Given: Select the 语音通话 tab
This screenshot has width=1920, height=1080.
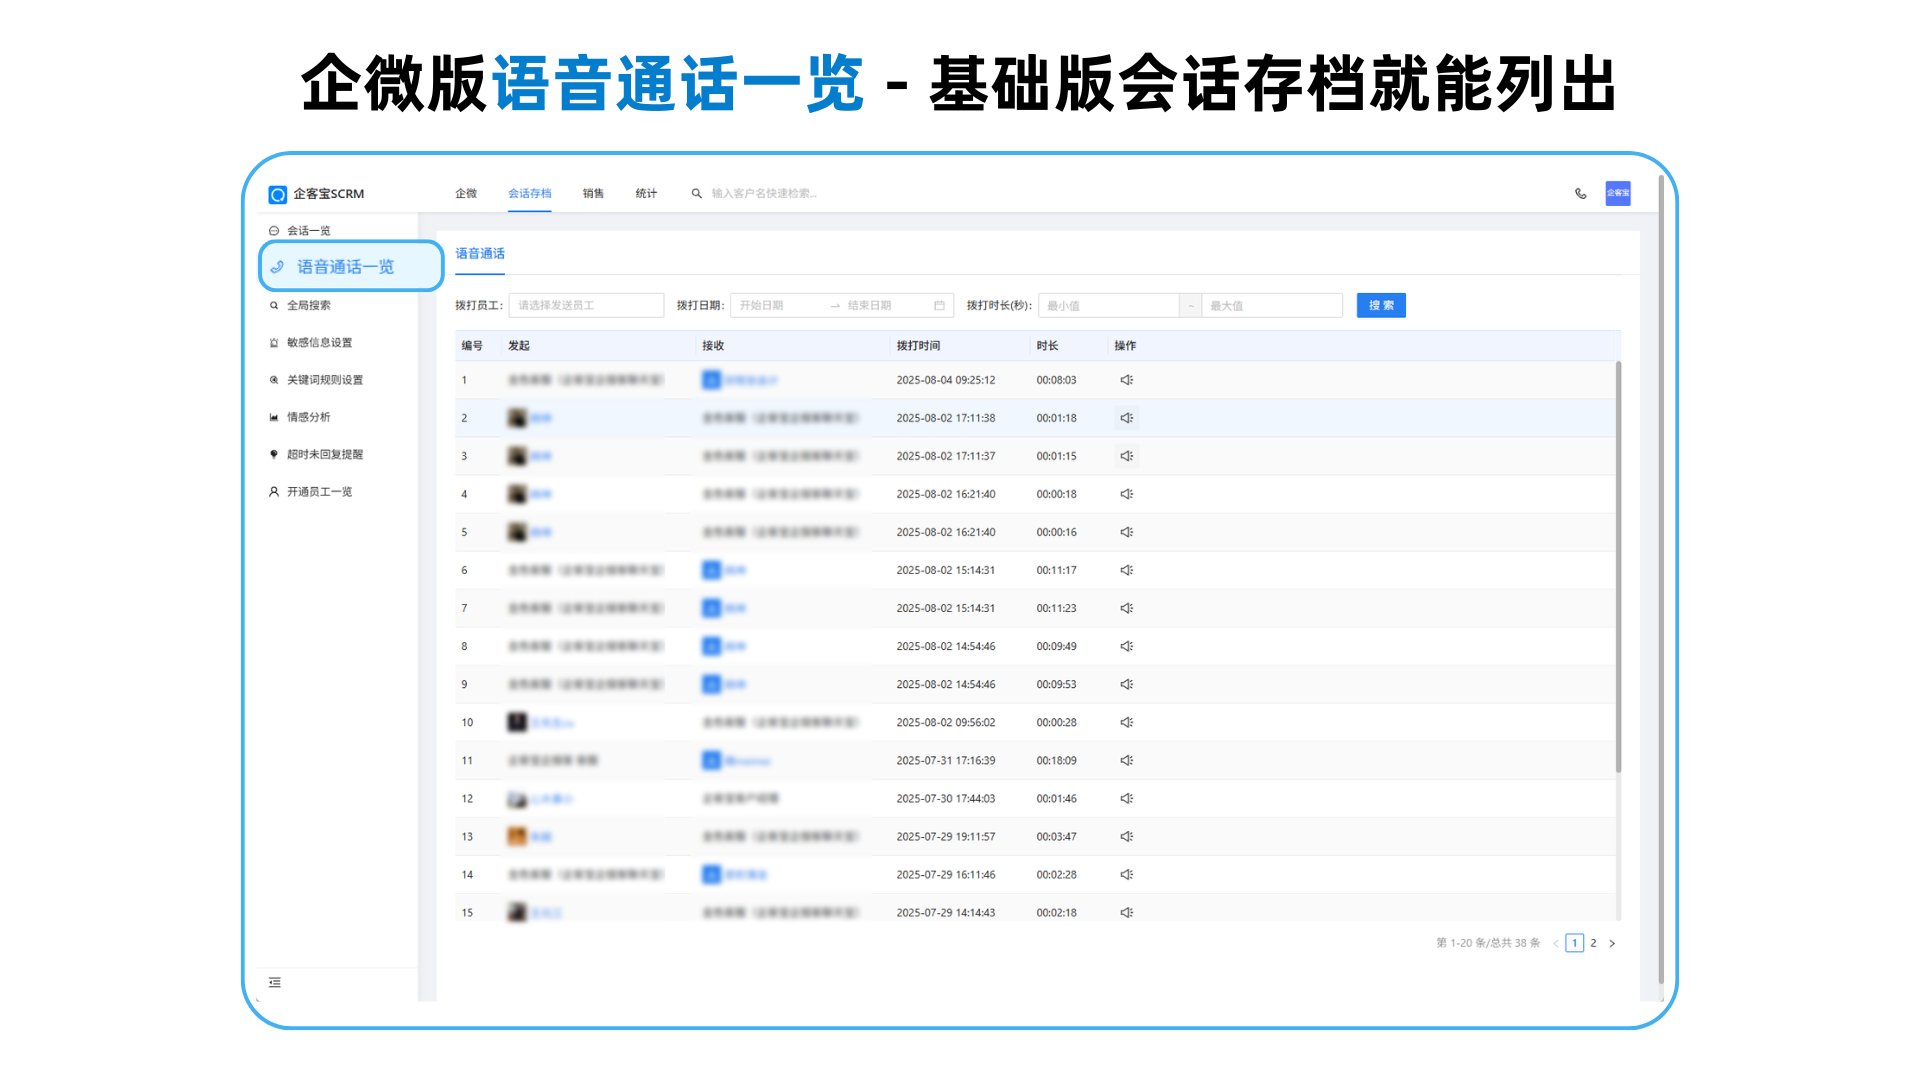Looking at the screenshot, I should click(480, 253).
